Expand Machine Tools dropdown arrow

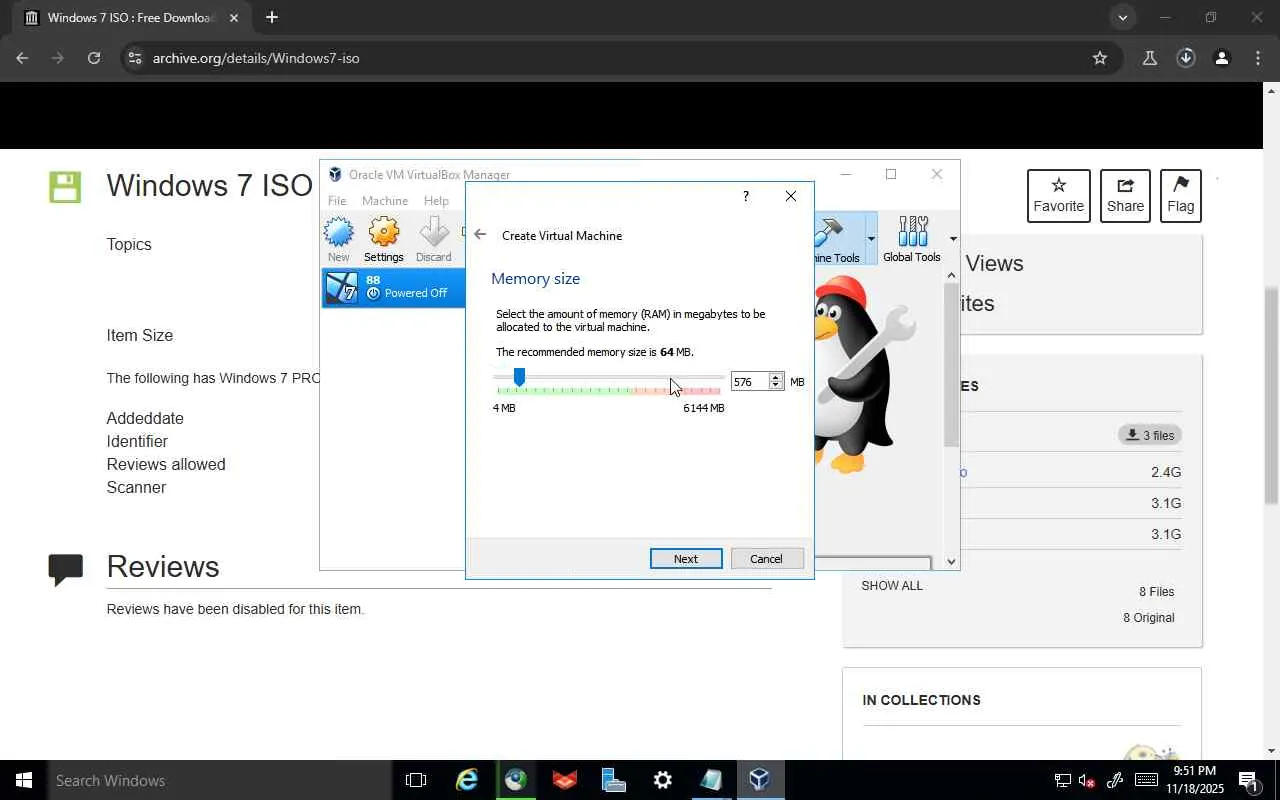871,239
